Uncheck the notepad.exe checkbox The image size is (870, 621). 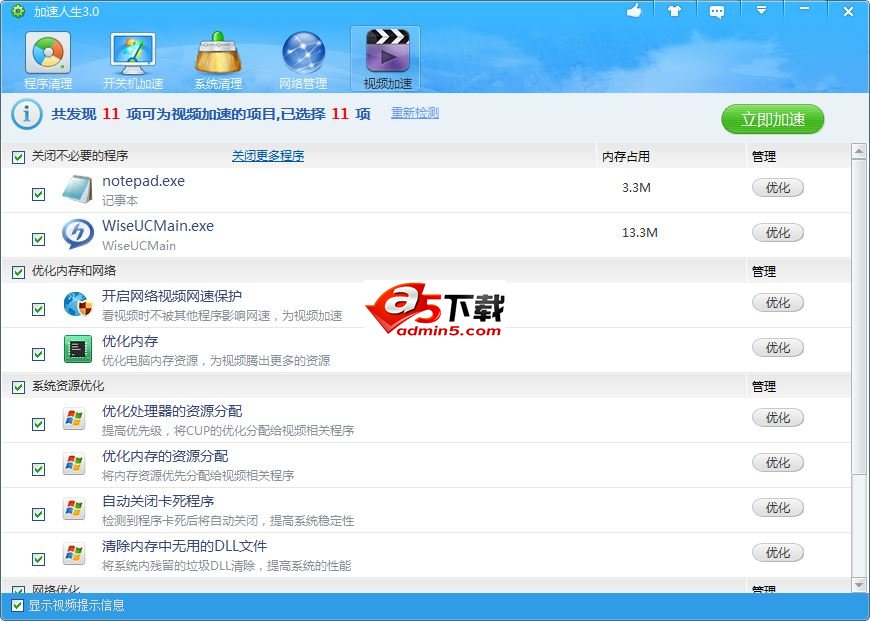pos(38,194)
